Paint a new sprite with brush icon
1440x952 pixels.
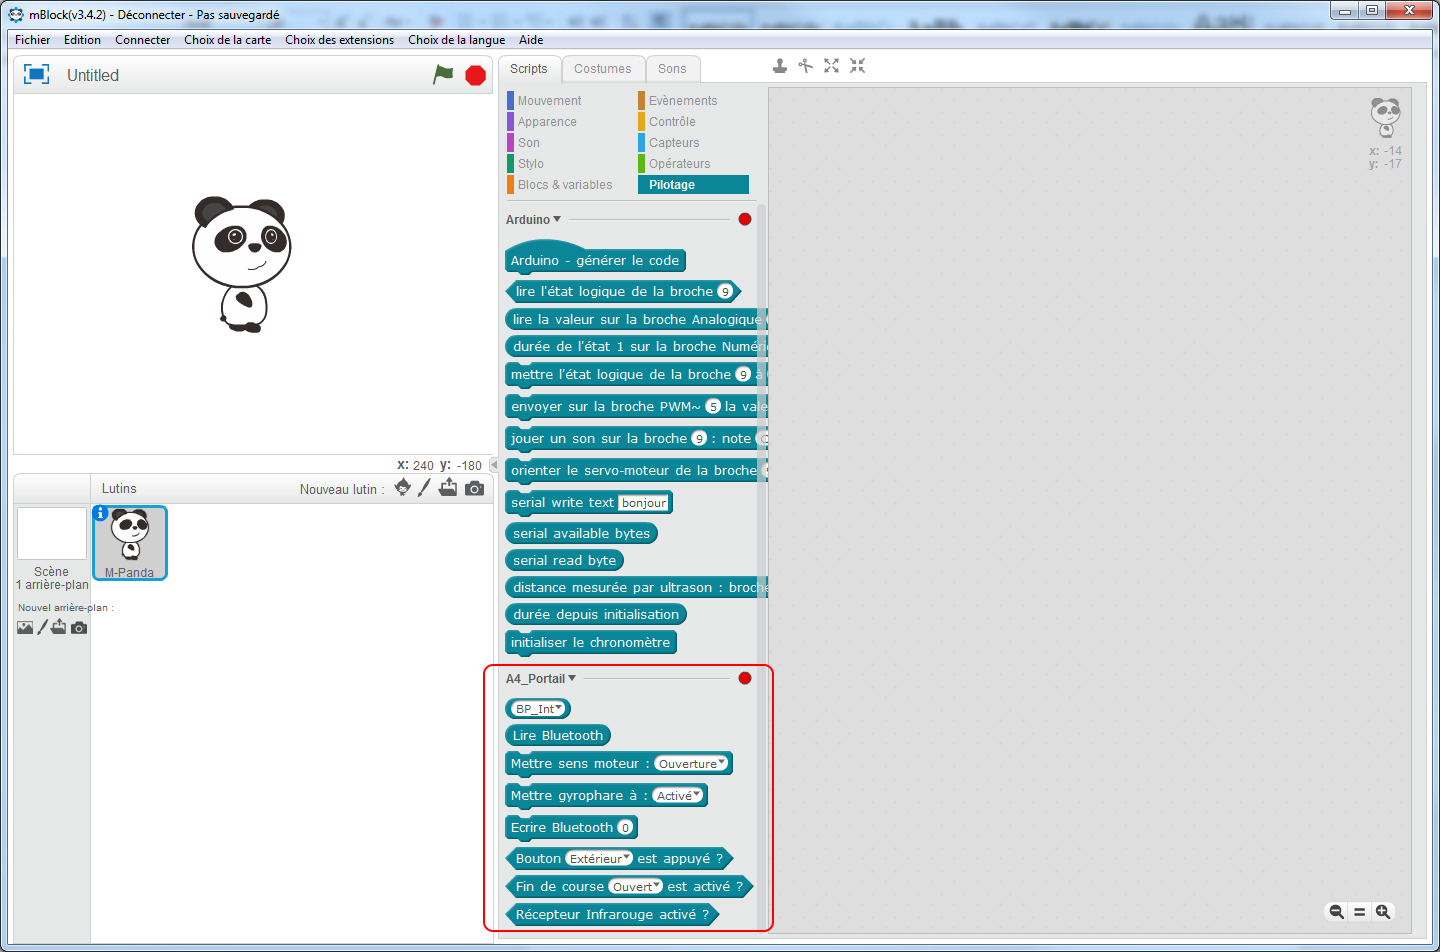click(x=424, y=488)
